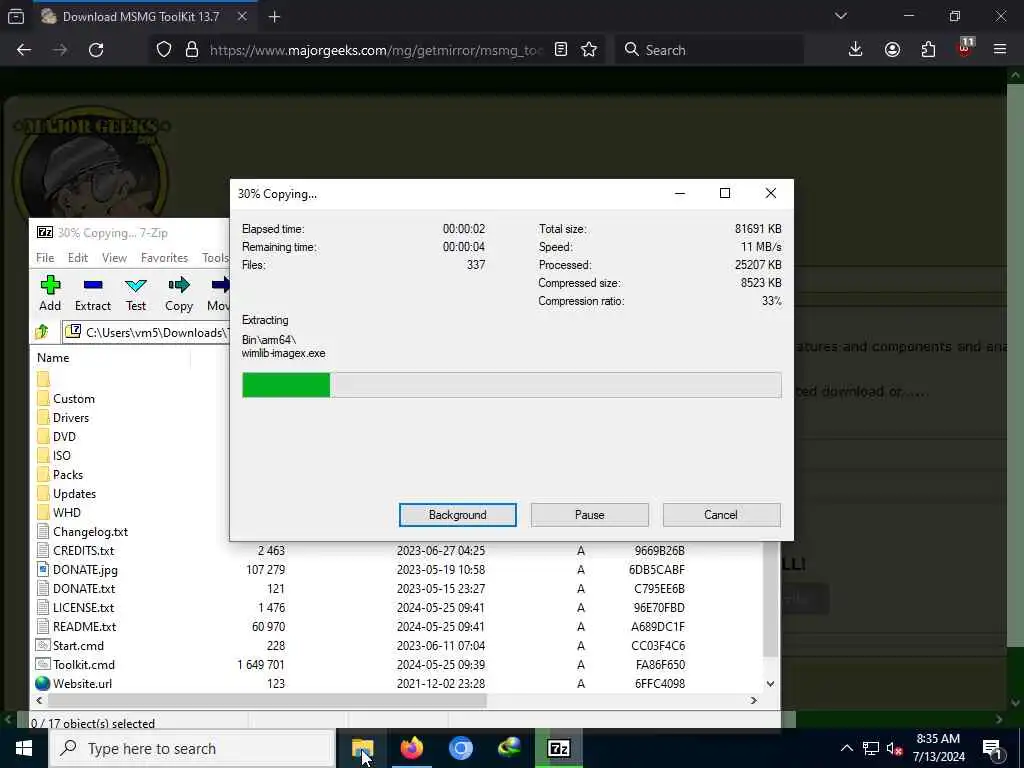The height and width of the screenshot is (768, 1024).
Task: Pause the copying operation
Action: (x=590, y=515)
